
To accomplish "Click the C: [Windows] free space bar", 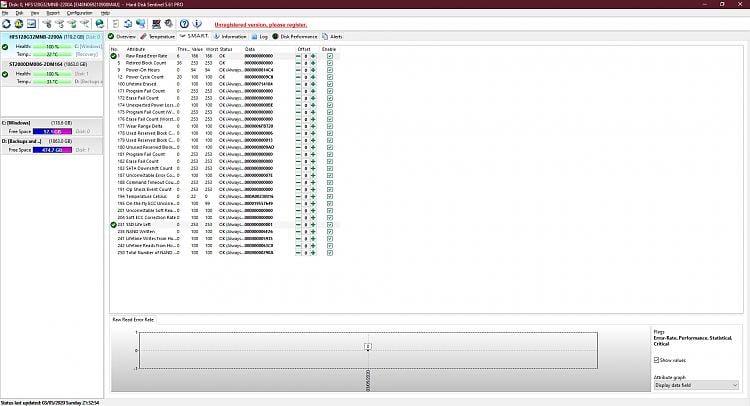I will tap(52, 132).
